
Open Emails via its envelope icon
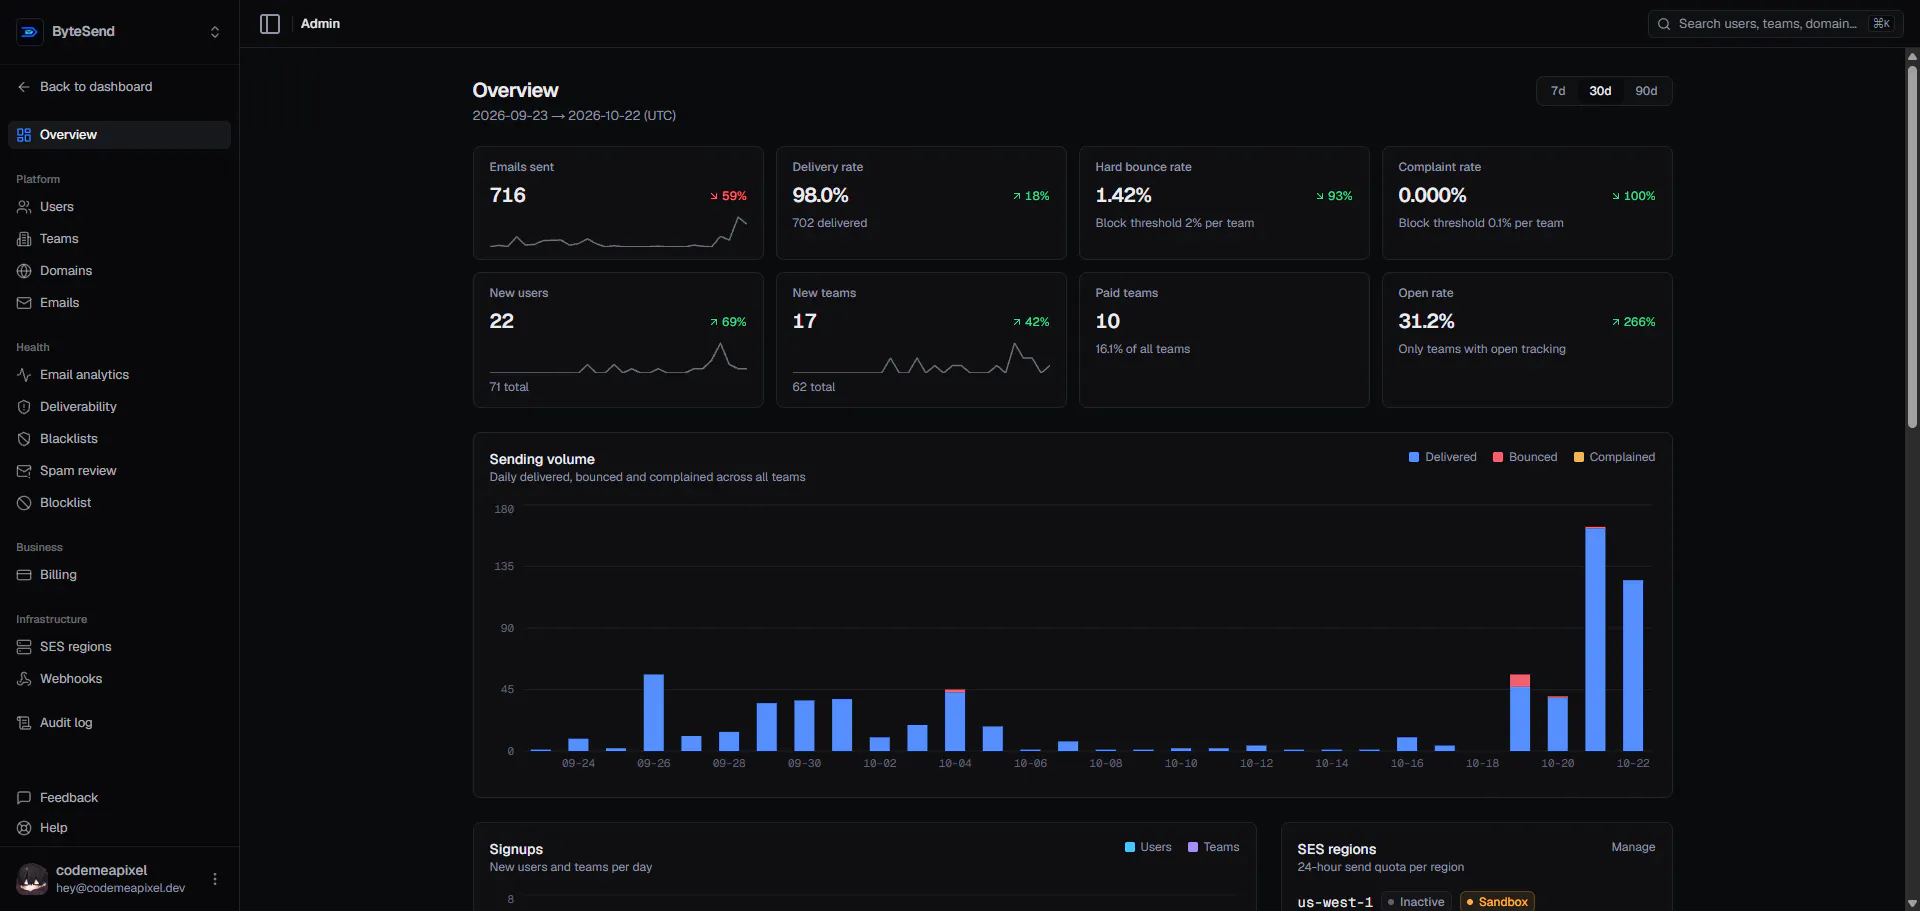pos(24,303)
